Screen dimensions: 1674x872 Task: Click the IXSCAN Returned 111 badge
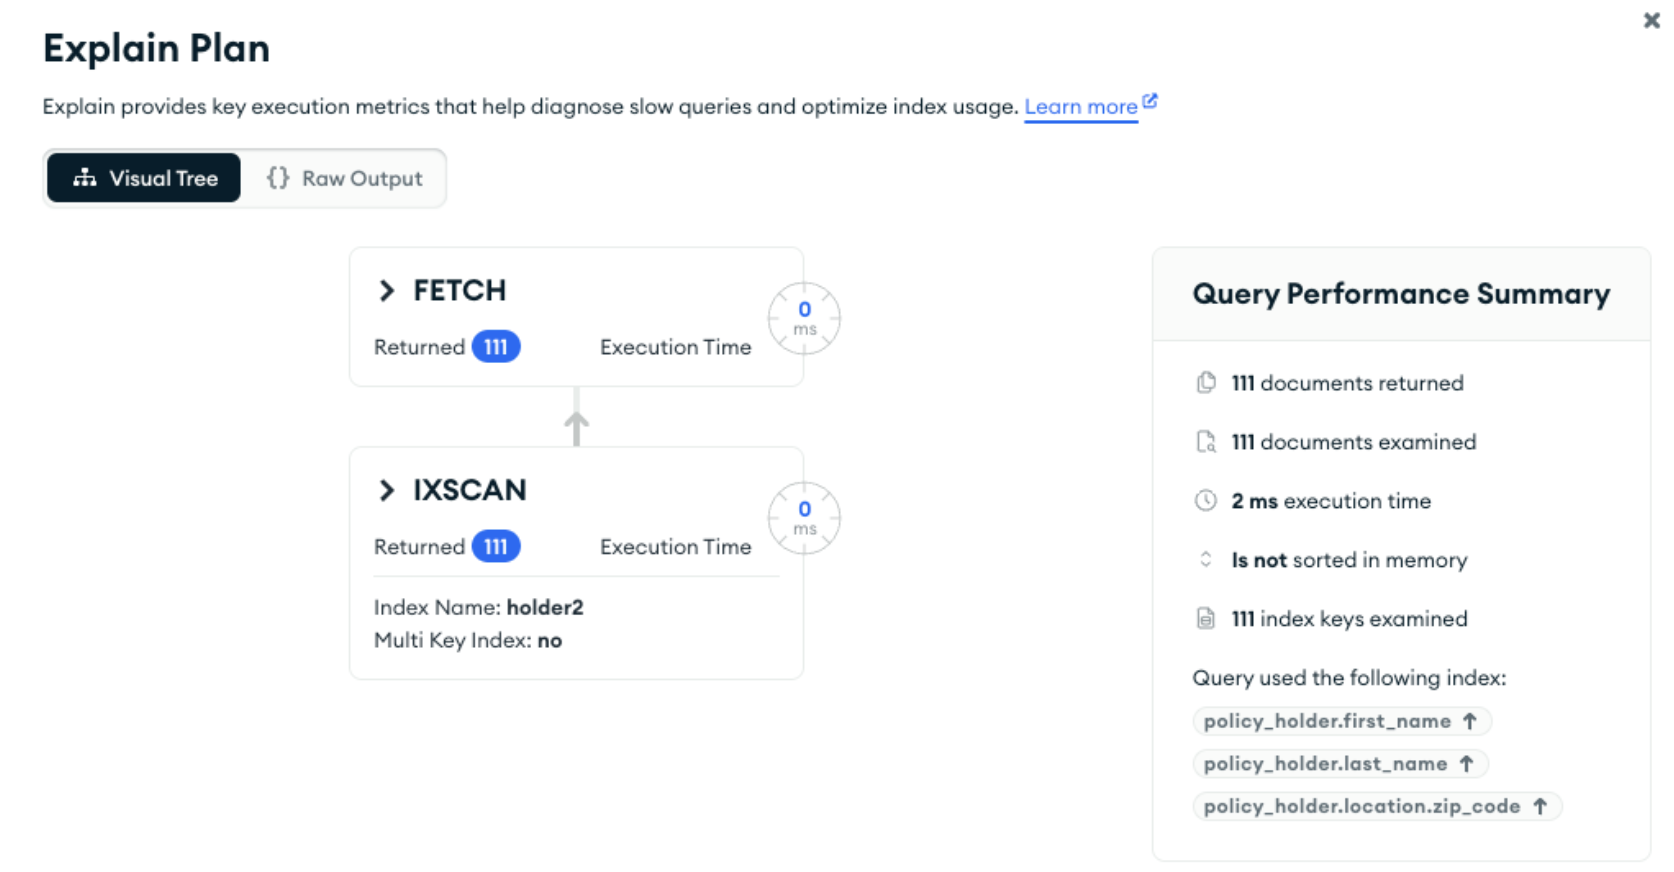(x=496, y=547)
